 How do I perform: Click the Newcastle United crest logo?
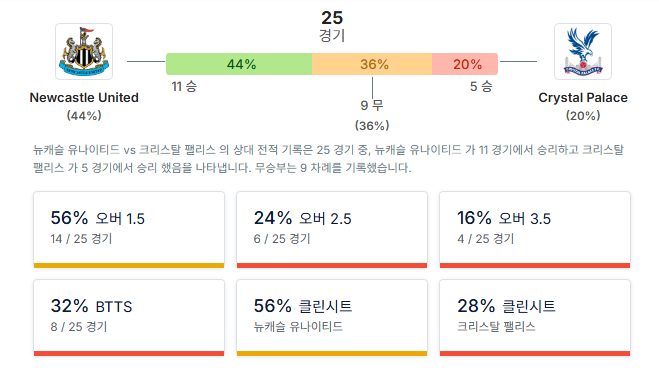tap(84, 51)
